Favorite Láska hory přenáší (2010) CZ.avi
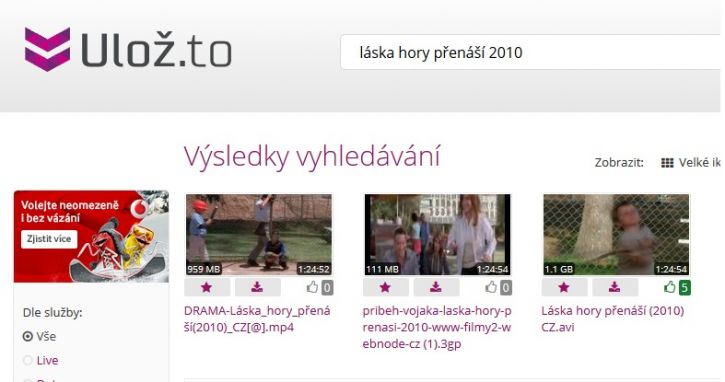This screenshot has height=382, width=725. (564, 288)
